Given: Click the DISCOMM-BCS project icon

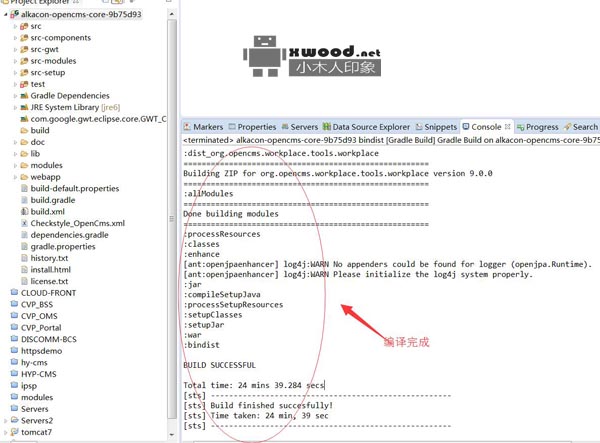Looking at the screenshot, I should click(15, 339).
